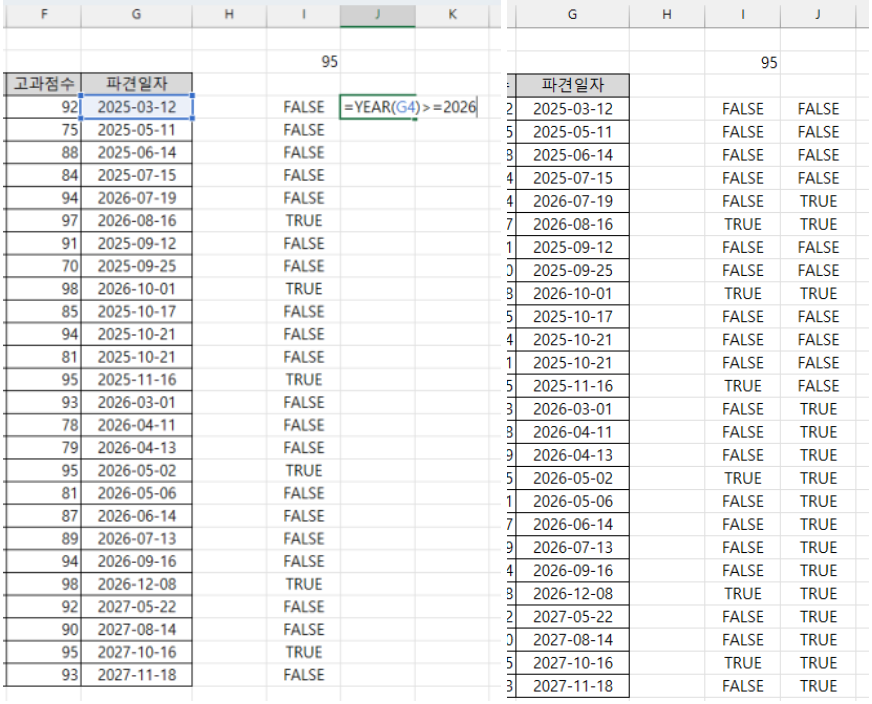Click the 파견일자 header cell in left sheet

pyautogui.click(x=136, y=84)
